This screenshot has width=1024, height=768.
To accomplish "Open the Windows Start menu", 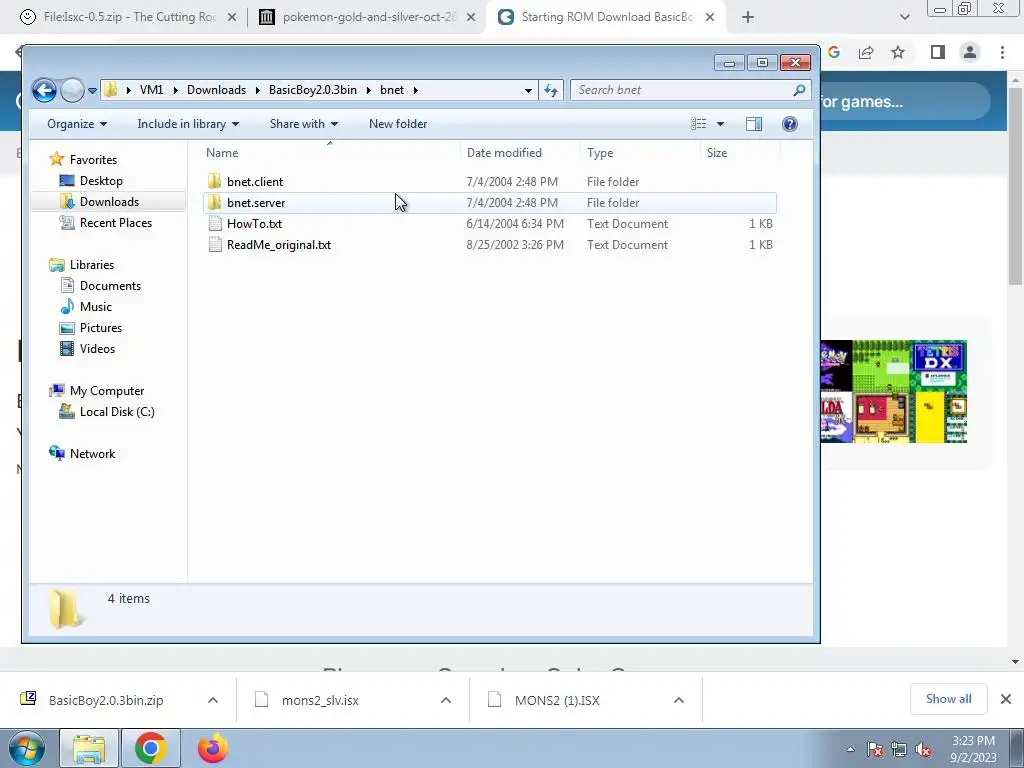I will click(26, 748).
